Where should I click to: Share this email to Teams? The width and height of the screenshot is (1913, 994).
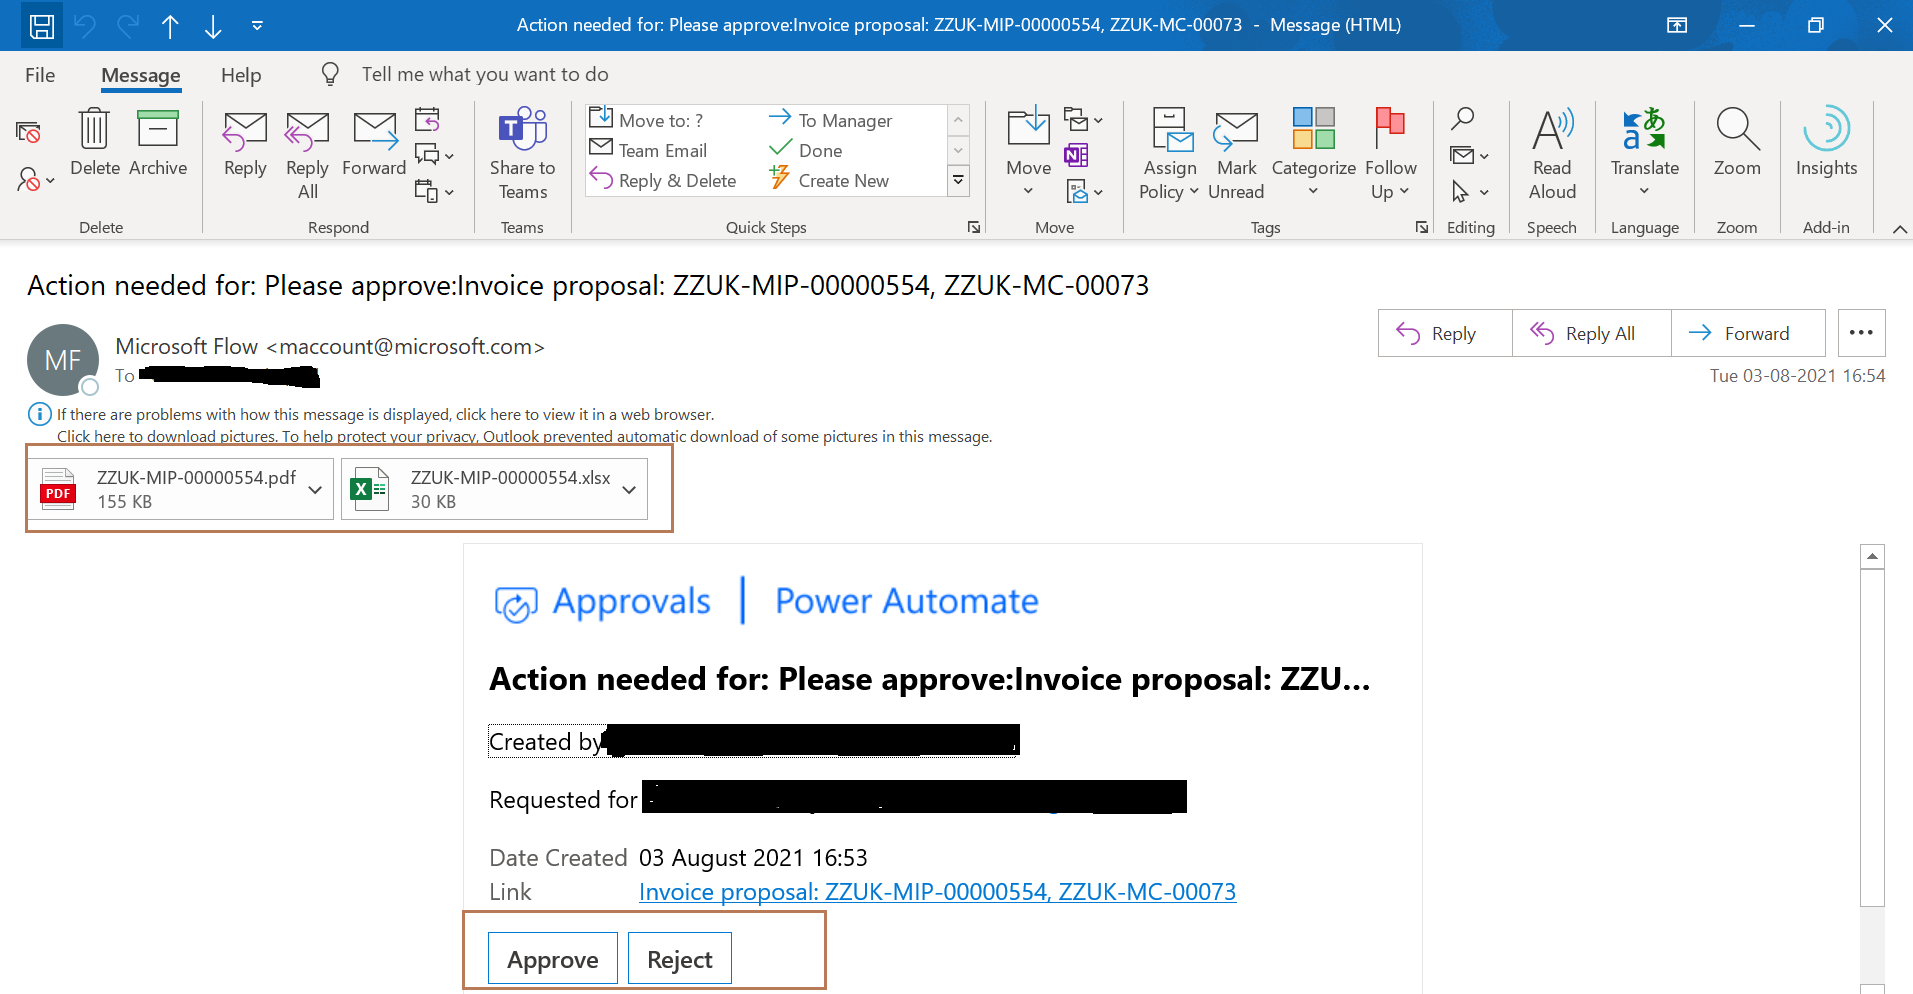click(x=522, y=155)
